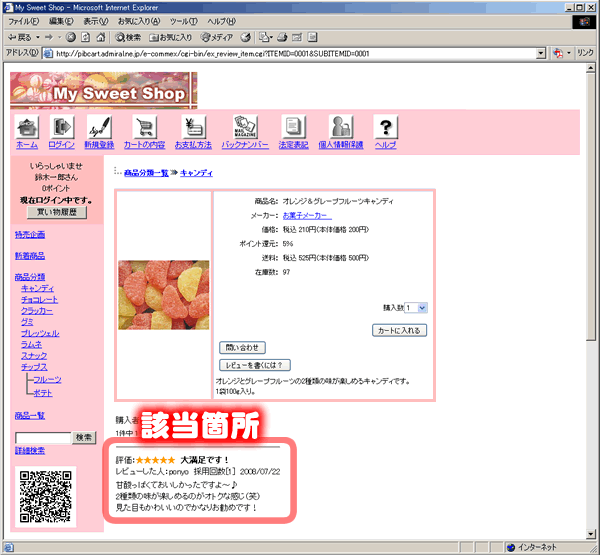
Task: Expand the address bar dropdown arrow
Action: (541, 53)
